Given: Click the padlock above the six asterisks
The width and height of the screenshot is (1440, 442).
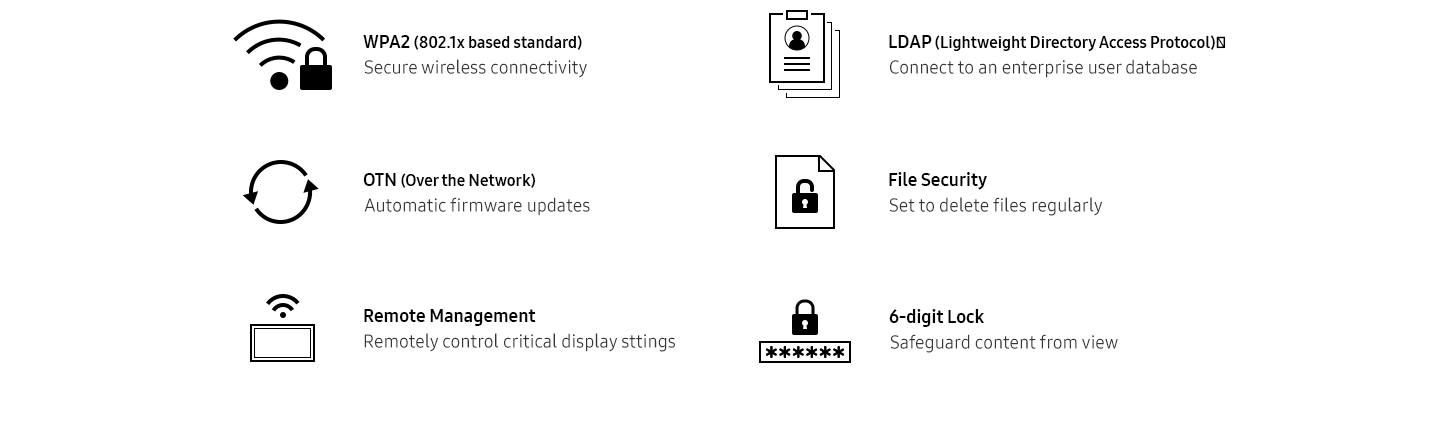Looking at the screenshot, I should click(805, 318).
